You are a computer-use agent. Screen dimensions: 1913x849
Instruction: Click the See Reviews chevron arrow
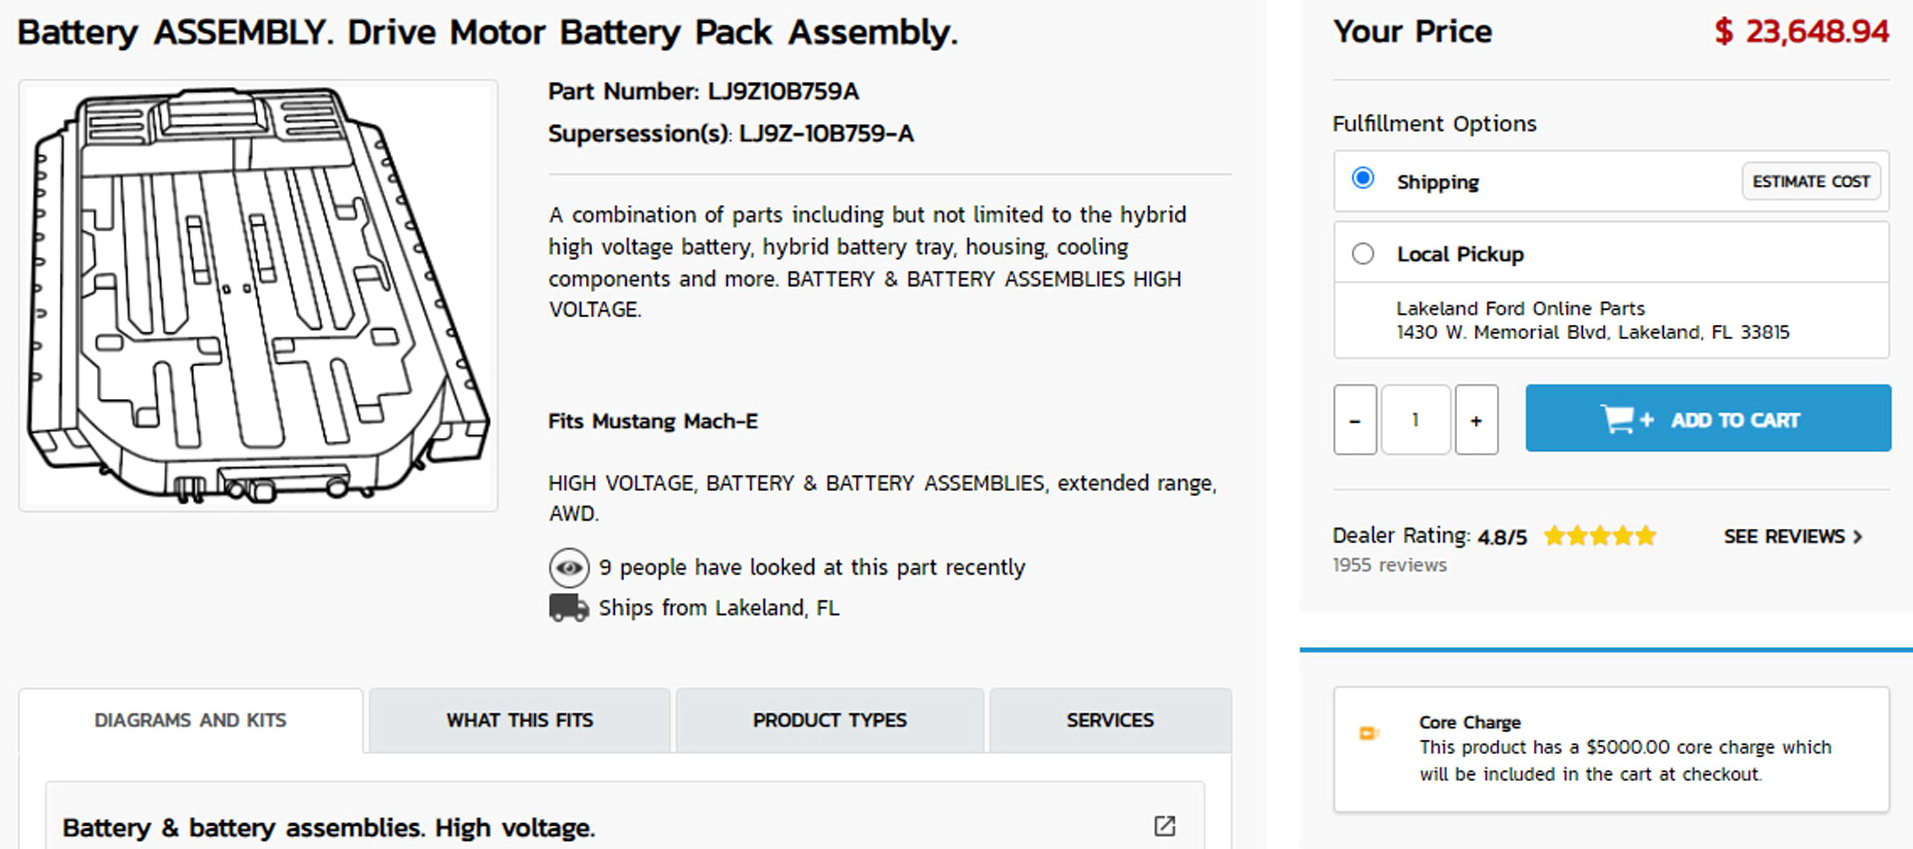(x=1858, y=537)
